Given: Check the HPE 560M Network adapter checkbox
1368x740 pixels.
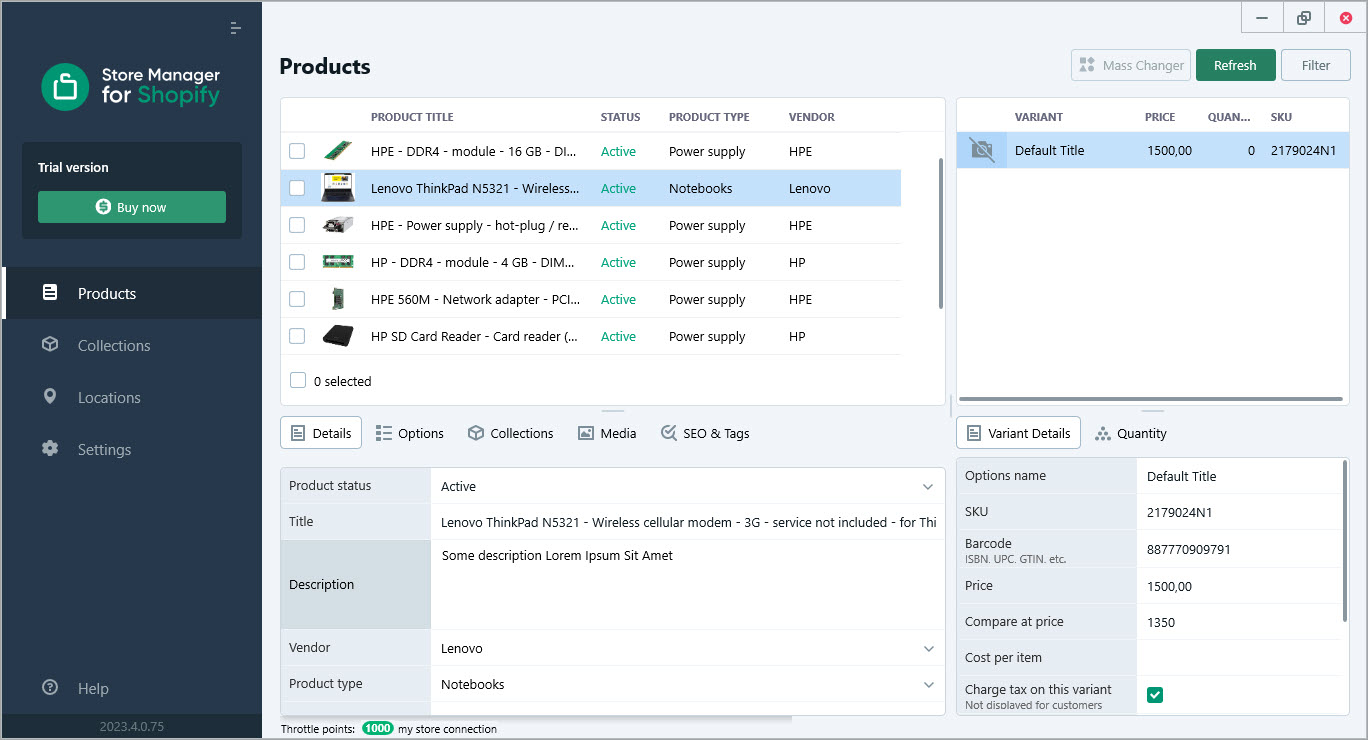Looking at the screenshot, I should coord(297,299).
